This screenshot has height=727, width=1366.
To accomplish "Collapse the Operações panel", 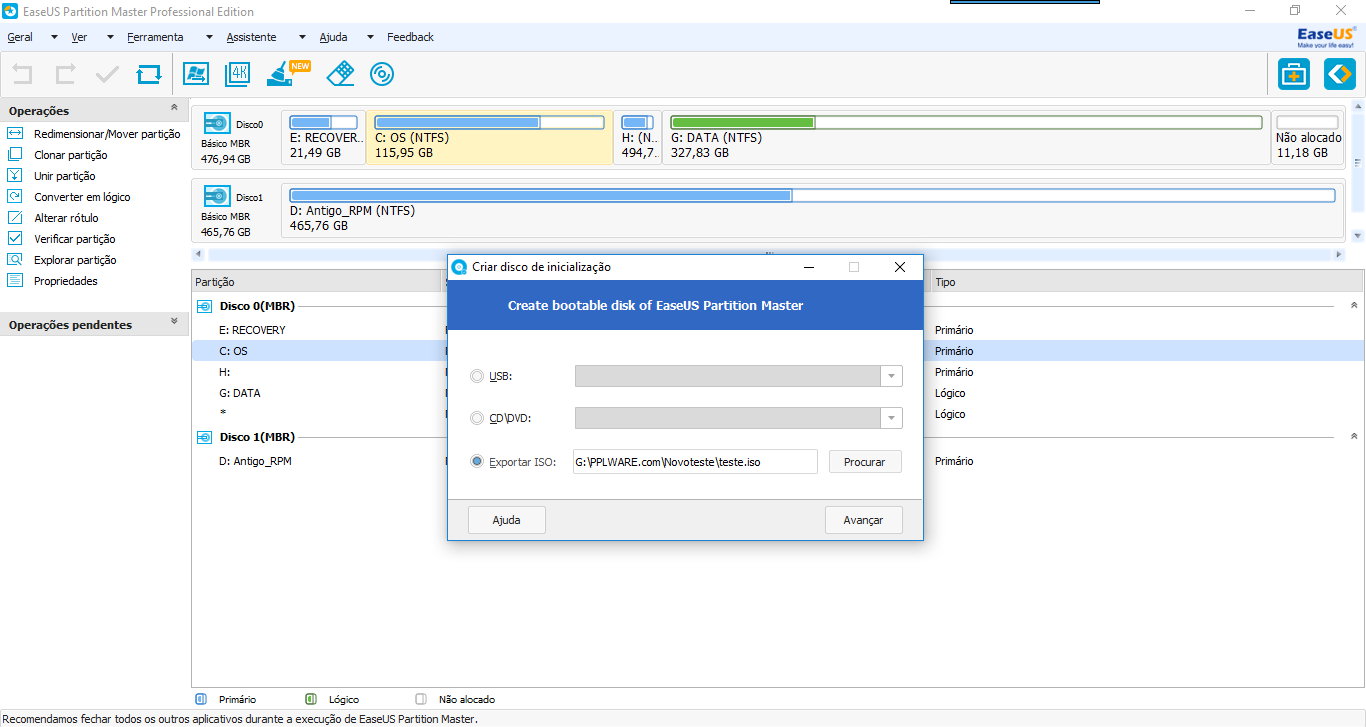I will tap(174, 108).
